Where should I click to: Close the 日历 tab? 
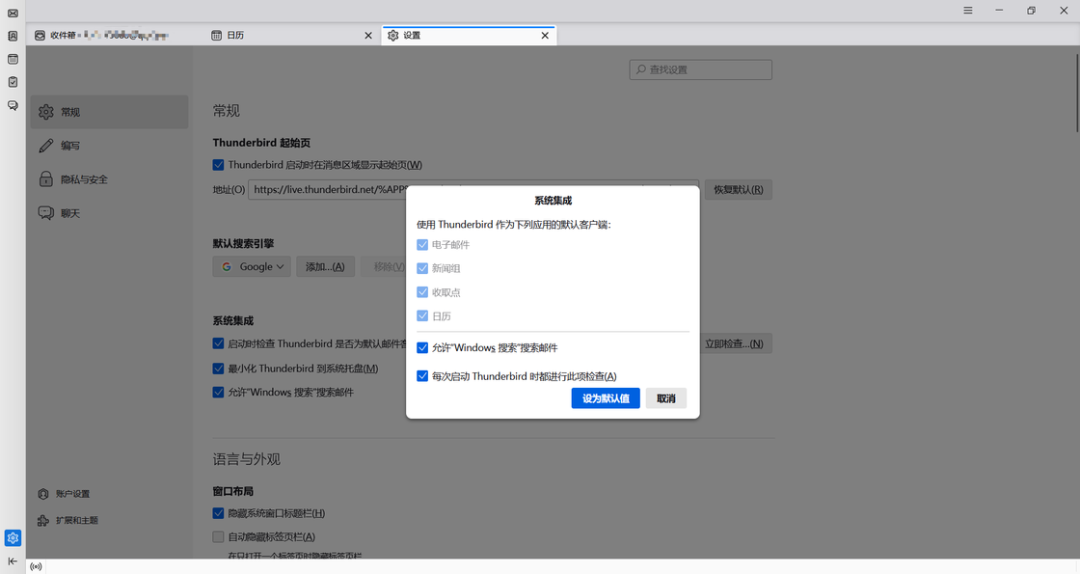pos(368,35)
